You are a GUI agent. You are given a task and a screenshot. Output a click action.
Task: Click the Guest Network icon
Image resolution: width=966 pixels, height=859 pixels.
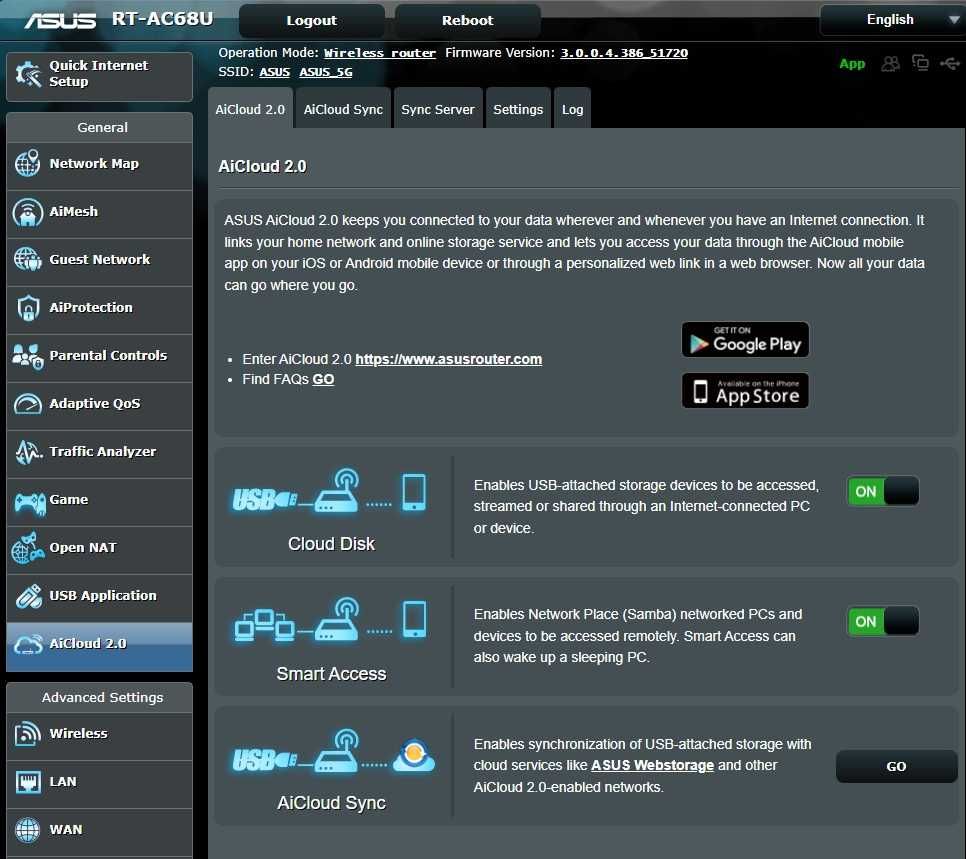[x=28, y=259]
